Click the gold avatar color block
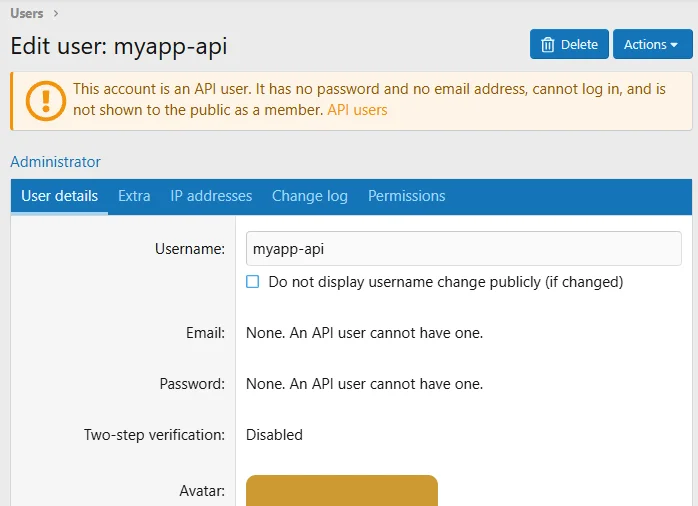The image size is (698, 506). tap(341, 490)
